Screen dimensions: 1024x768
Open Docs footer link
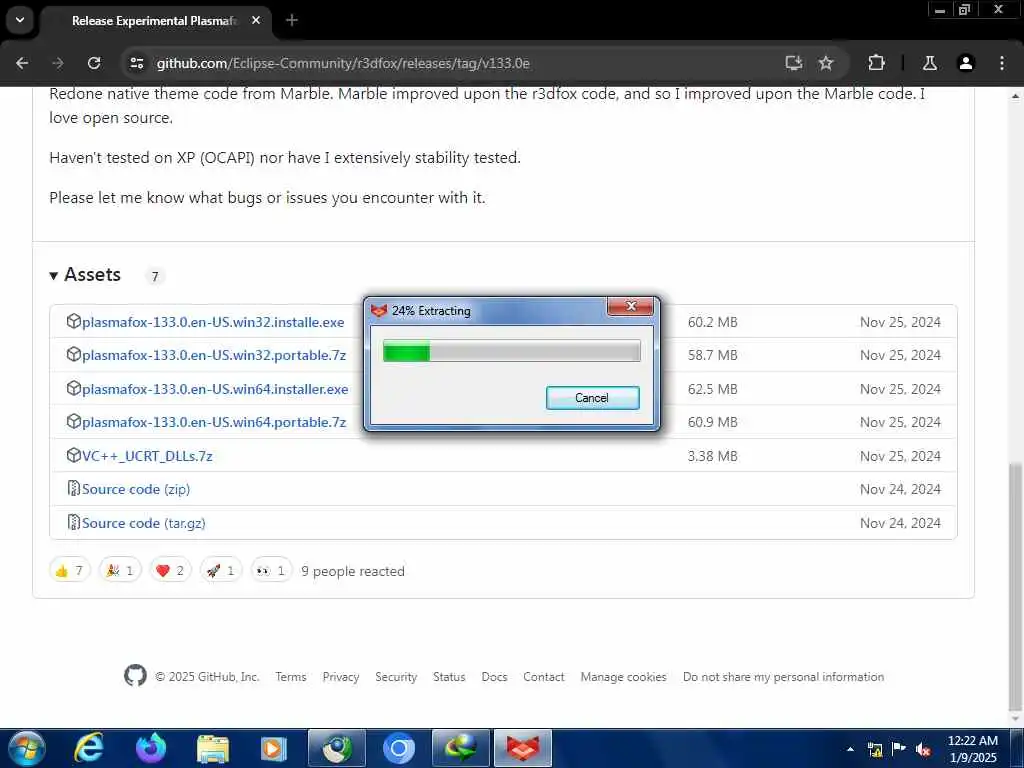coord(494,677)
